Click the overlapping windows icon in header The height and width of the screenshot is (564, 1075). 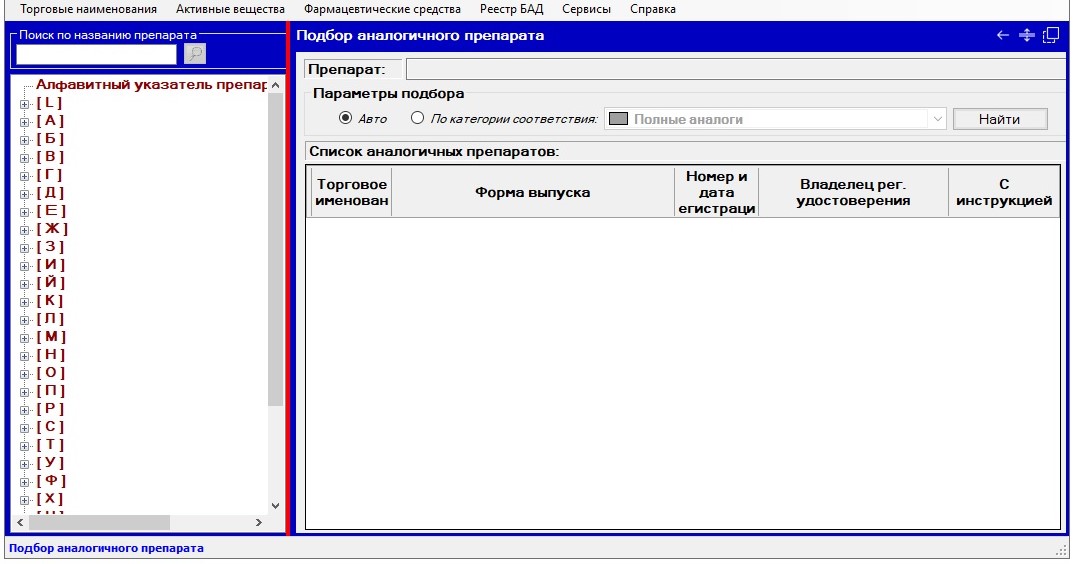tap(1050, 35)
